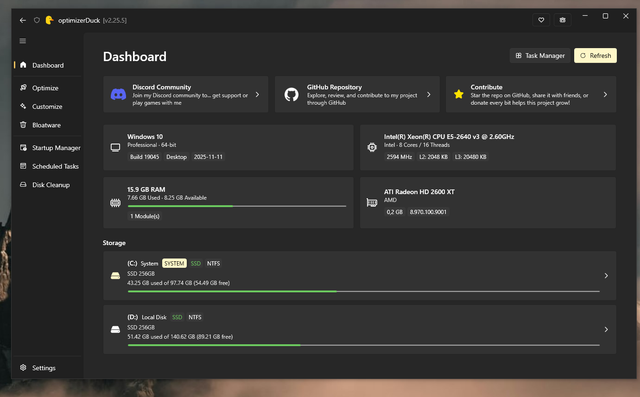Click the D: drive usage bar

tap(364, 345)
